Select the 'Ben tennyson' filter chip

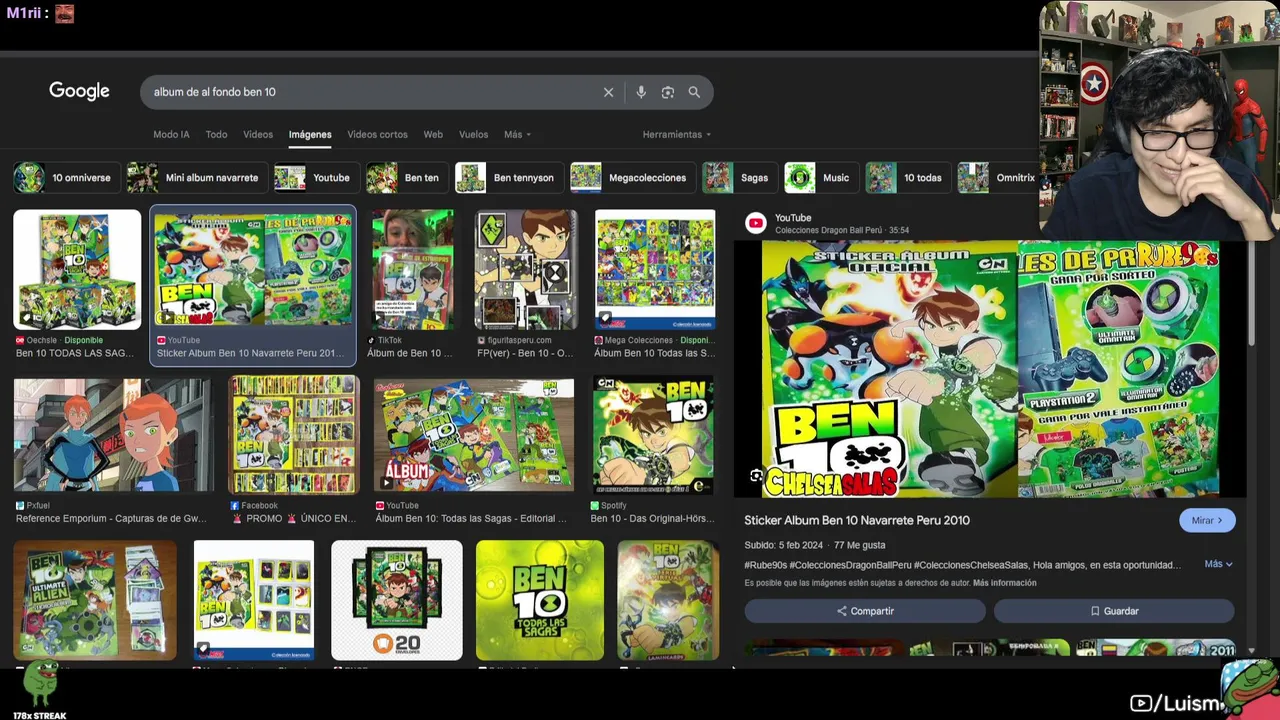pos(509,178)
